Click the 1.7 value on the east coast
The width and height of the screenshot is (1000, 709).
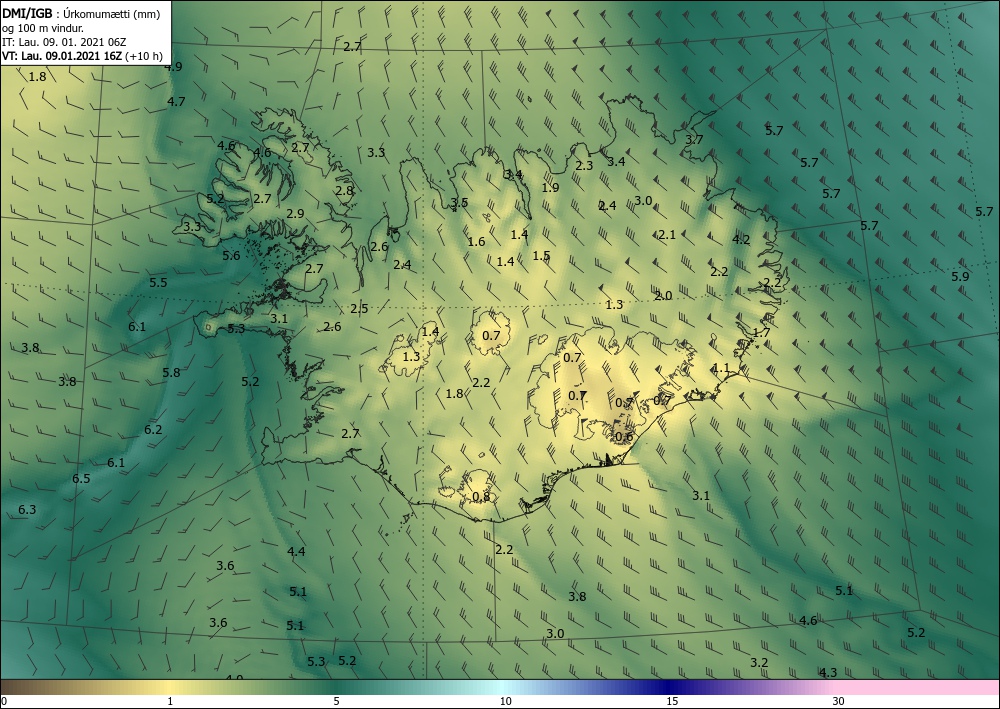tap(761, 332)
